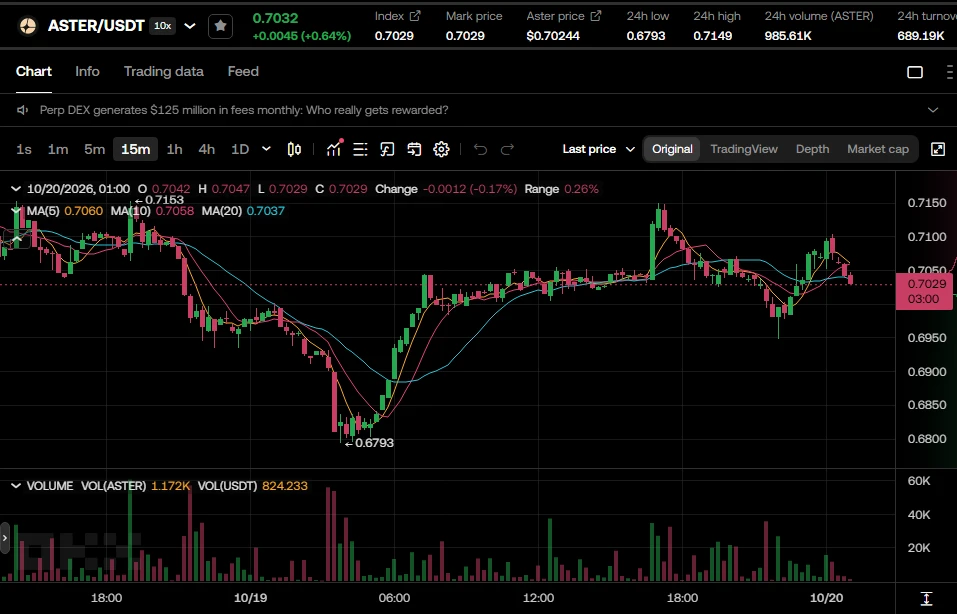Open the Last price dropdown
957x614 pixels.
coord(599,149)
